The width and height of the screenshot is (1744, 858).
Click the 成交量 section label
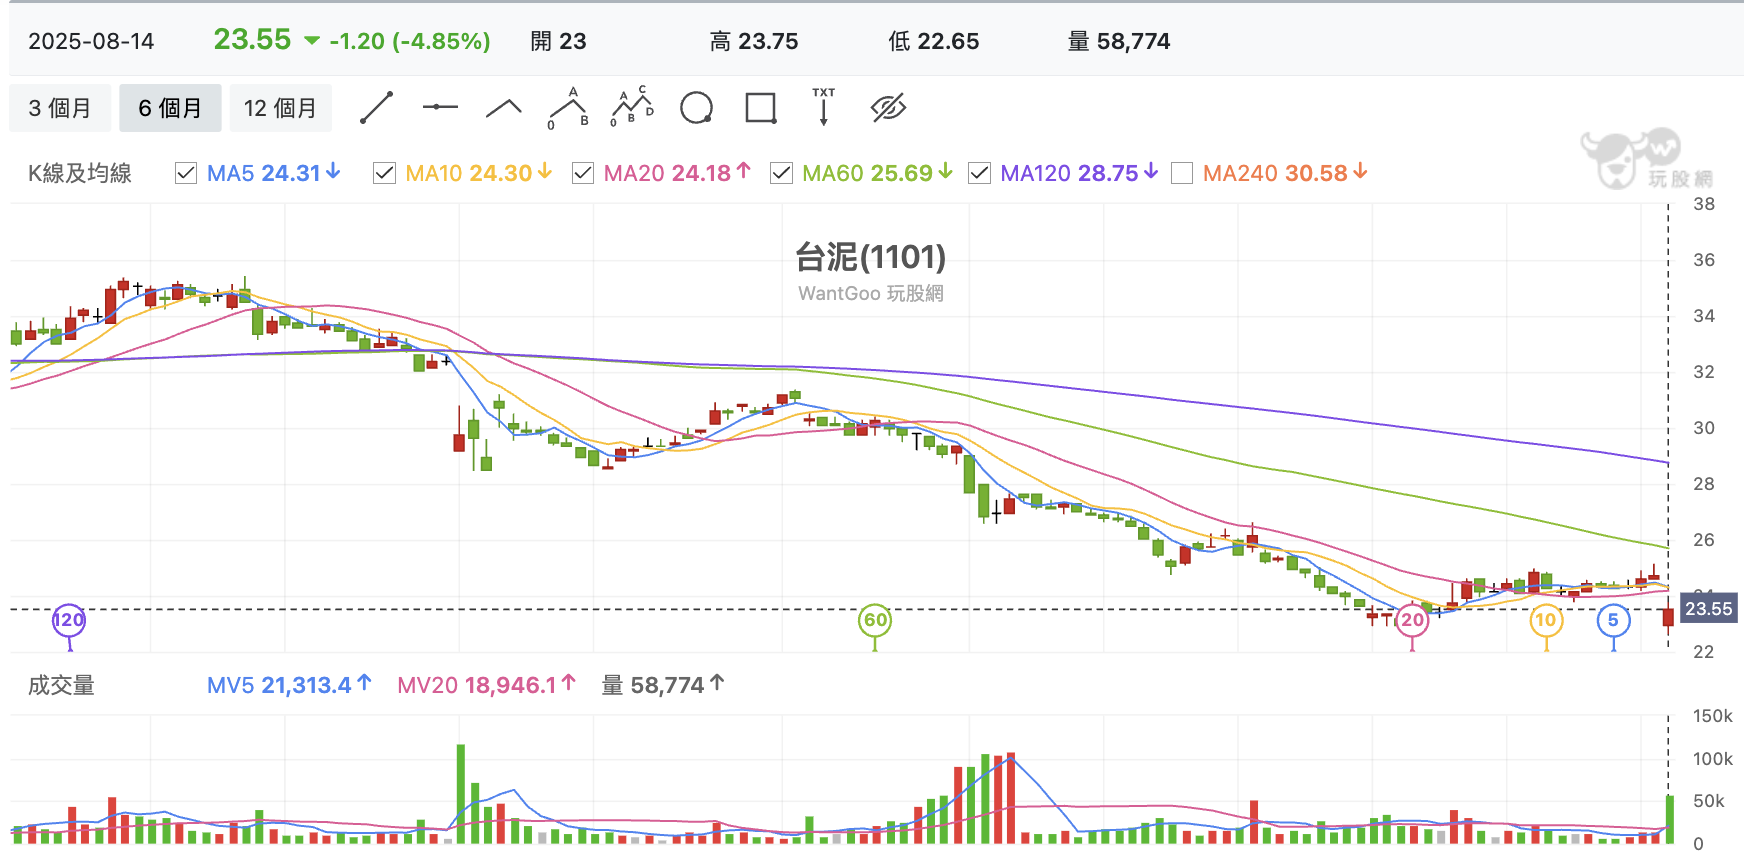click(x=61, y=685)
